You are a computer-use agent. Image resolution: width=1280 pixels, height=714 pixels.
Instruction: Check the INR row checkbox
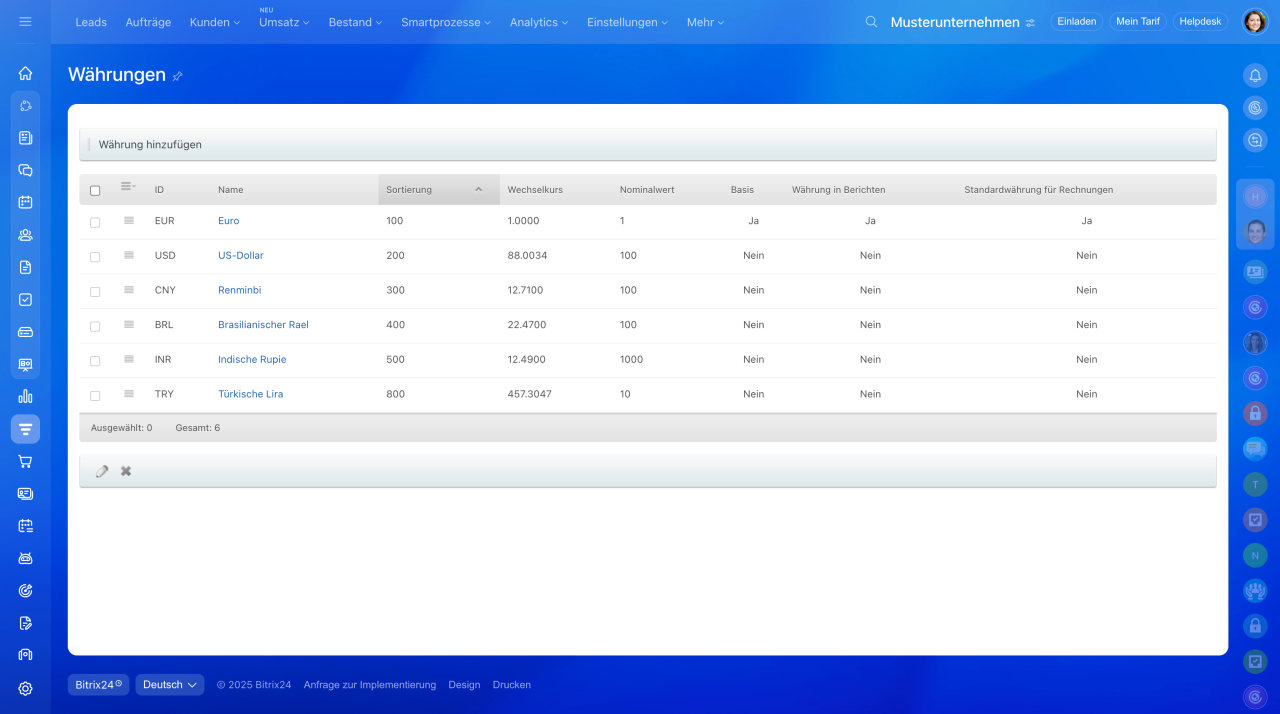pos(95,361)
